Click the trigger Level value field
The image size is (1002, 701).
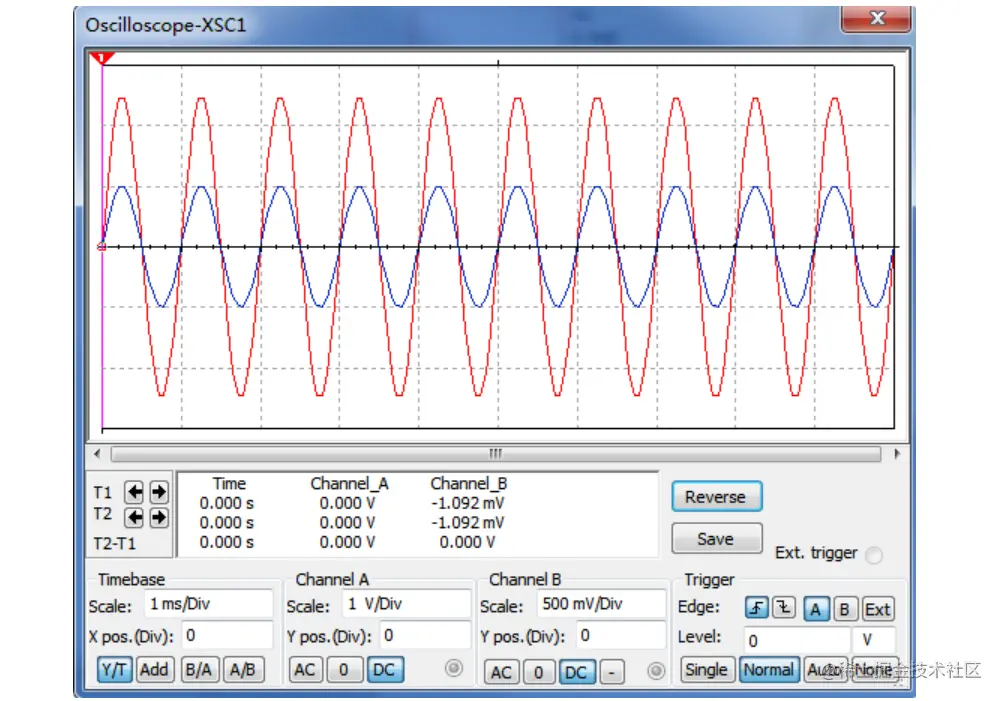point(797,640)
